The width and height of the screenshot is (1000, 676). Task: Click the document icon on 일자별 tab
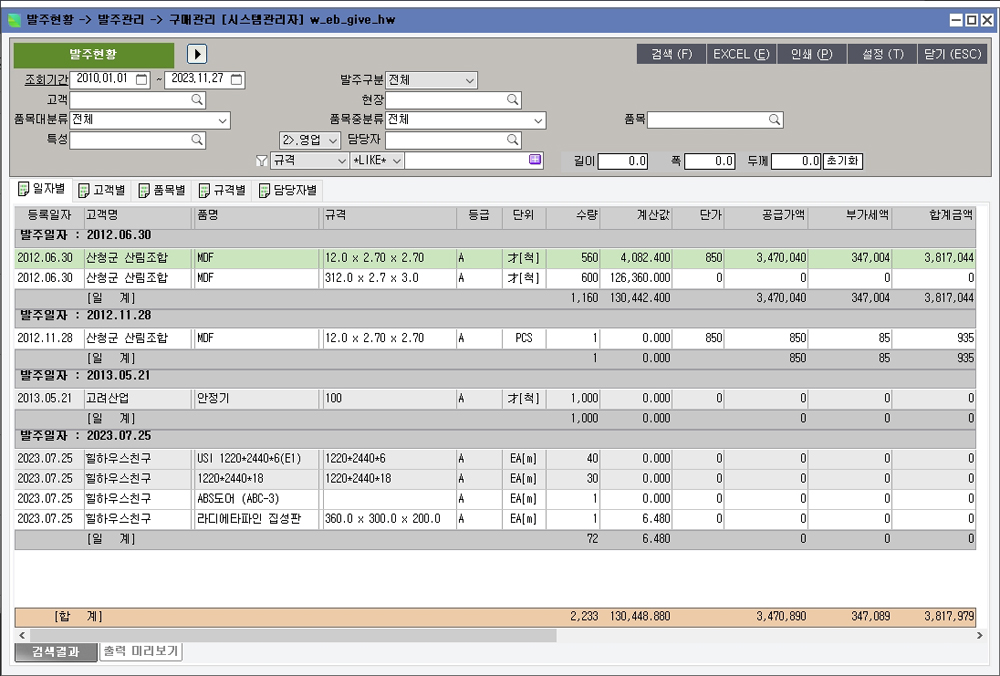point(24,189)
